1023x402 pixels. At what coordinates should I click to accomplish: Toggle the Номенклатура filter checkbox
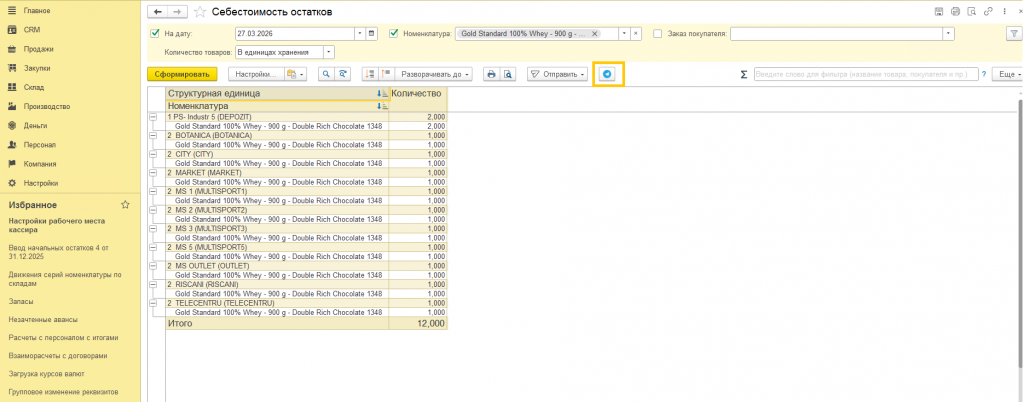tap(393, 33)
